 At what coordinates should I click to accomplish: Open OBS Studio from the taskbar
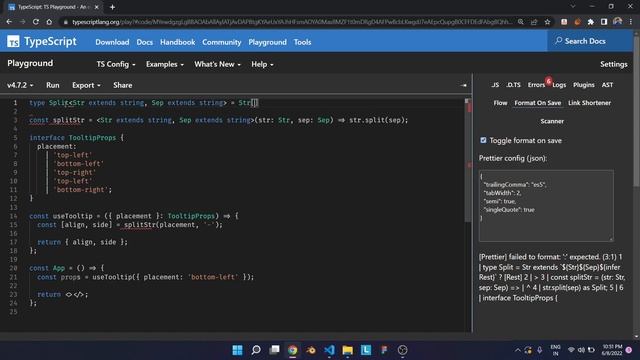pos(402,350)
